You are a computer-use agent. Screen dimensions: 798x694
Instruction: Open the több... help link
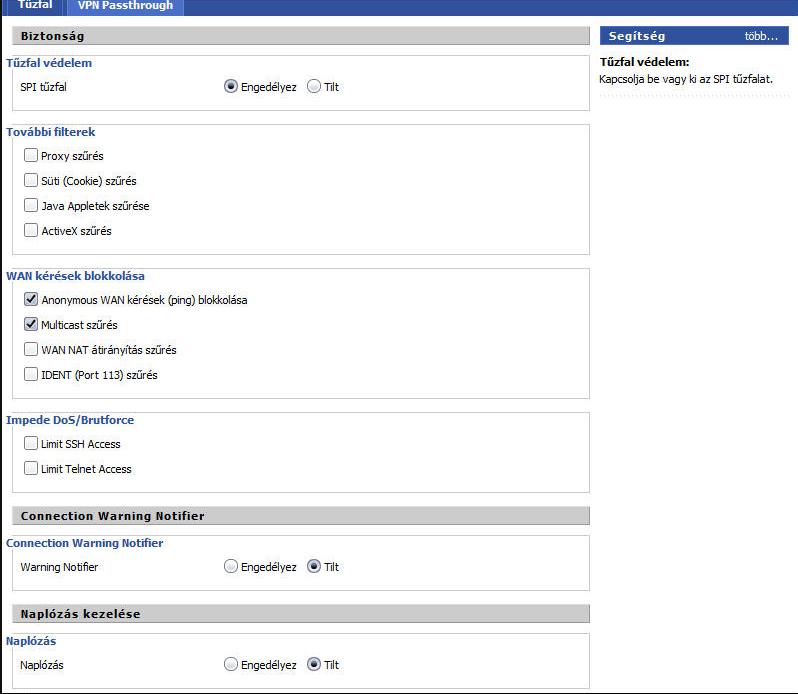pyautogui.click(x=761, y=36)
